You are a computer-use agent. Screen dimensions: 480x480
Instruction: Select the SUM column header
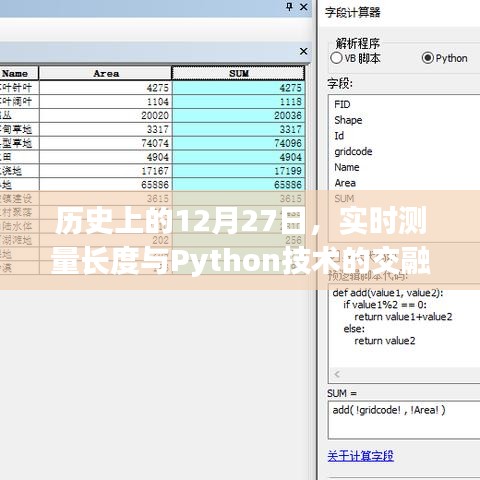(238, 73)
